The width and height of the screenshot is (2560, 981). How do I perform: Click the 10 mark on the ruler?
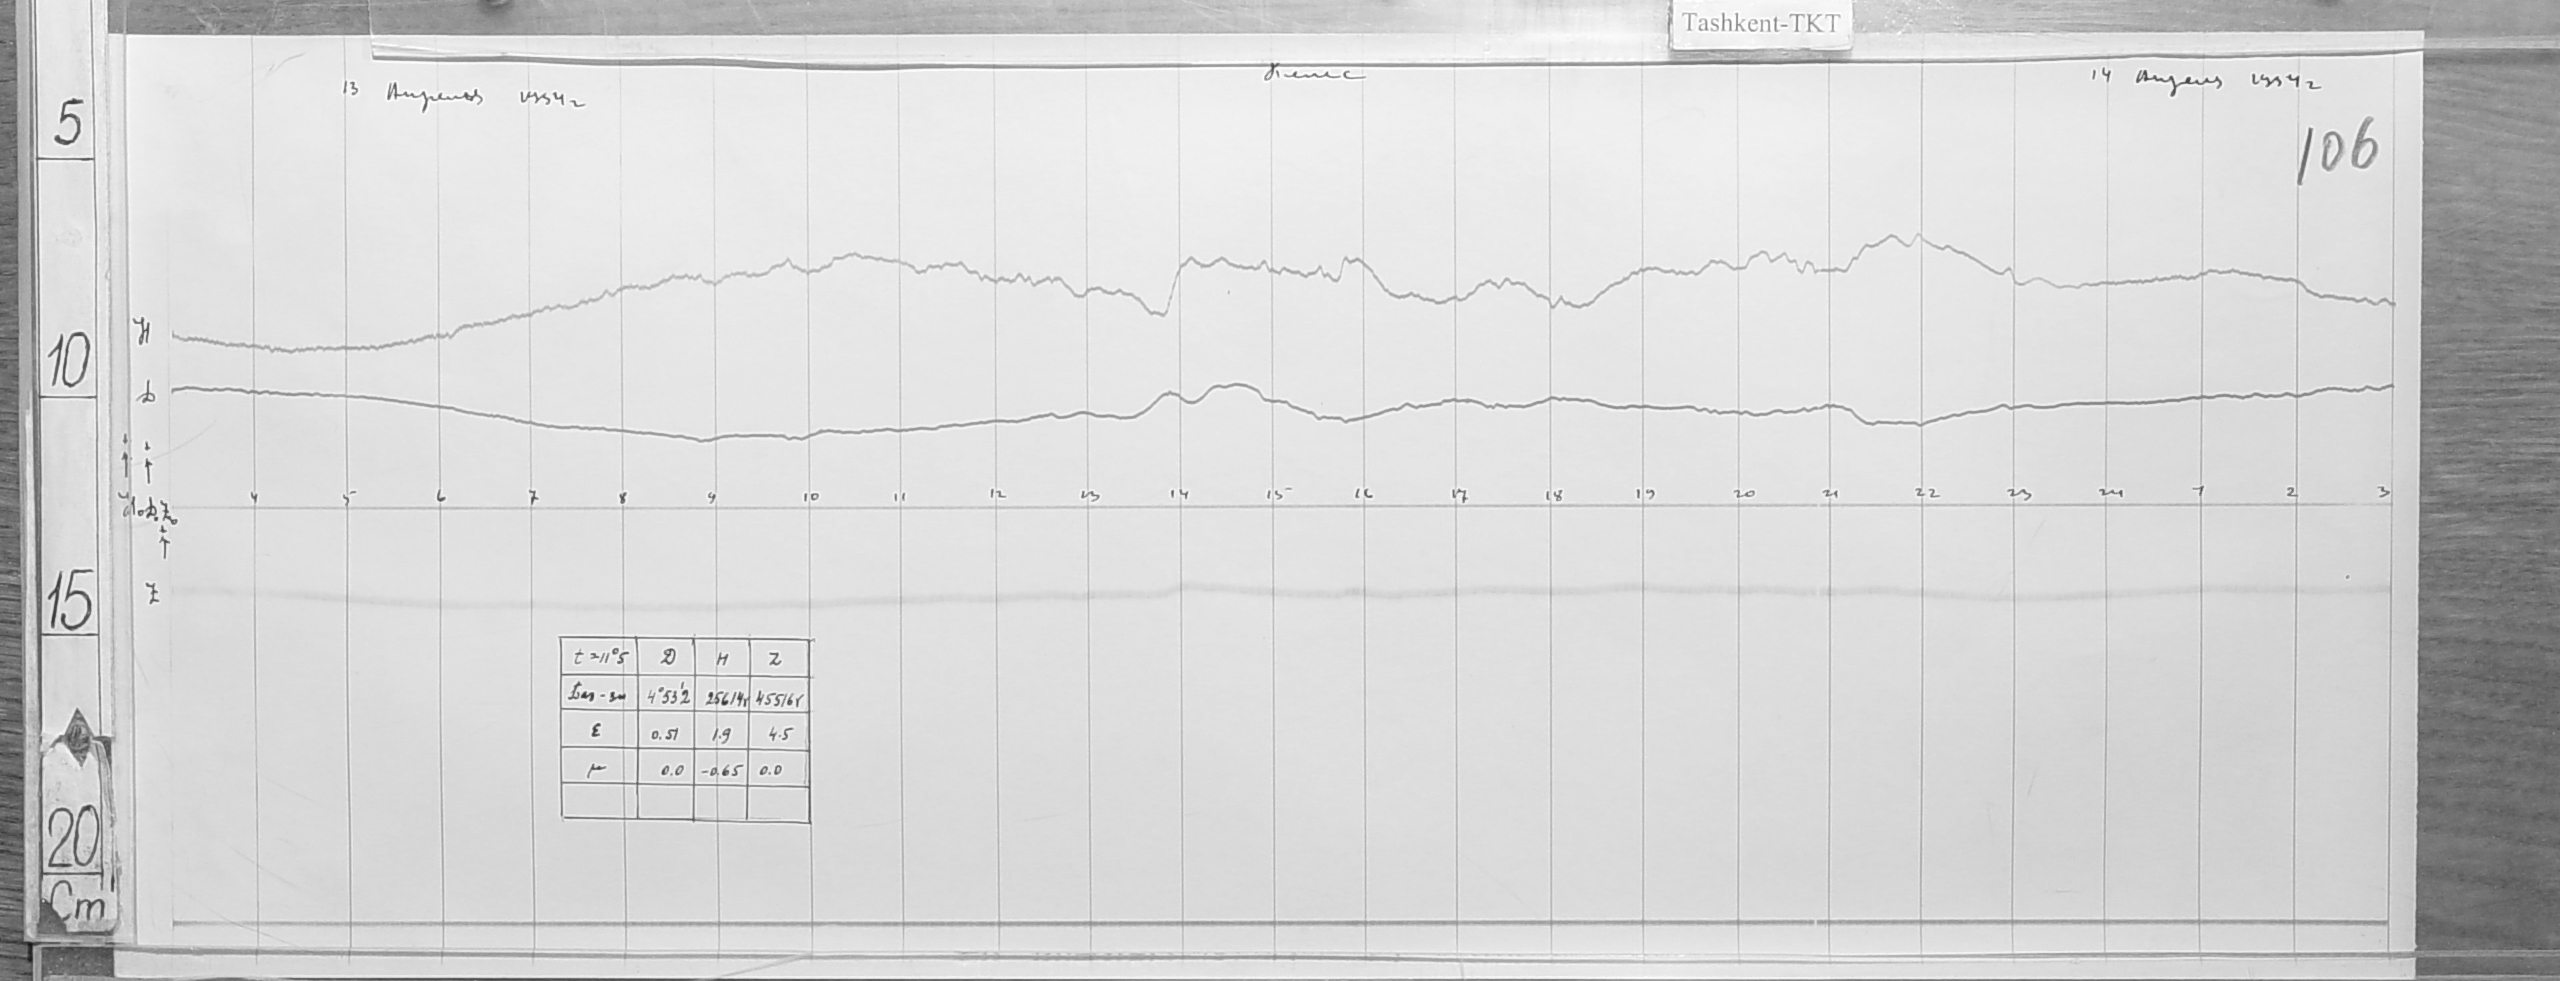point(68,362)
